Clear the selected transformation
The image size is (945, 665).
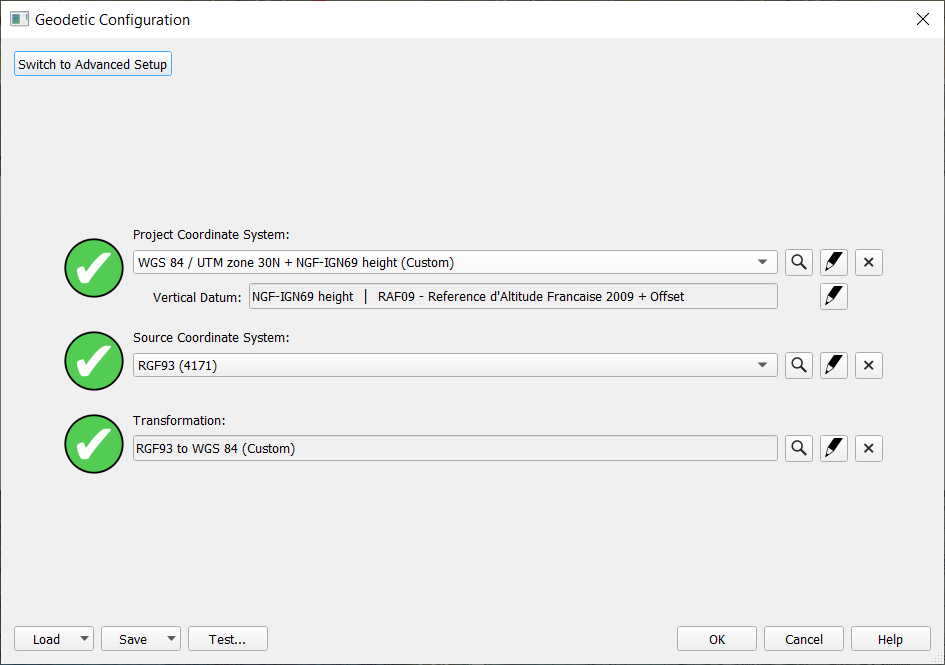tap(868, 449)
